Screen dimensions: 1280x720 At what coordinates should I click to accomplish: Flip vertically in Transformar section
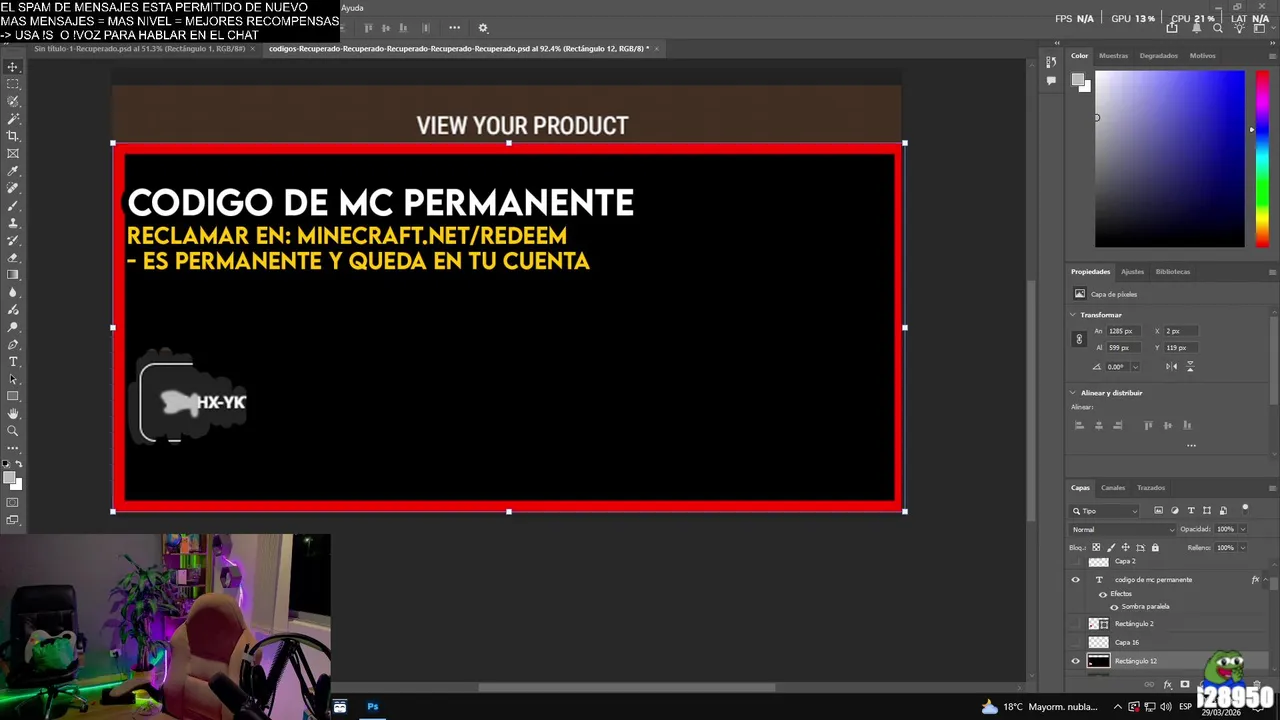[x=1189, y=366]
